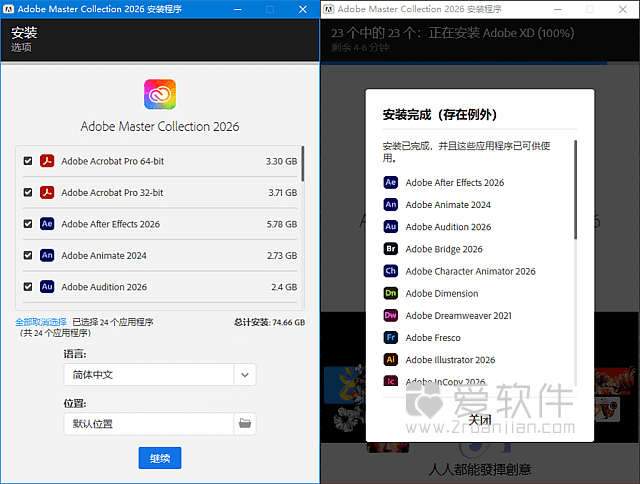Click Adobe Dimension entry
The width and height of the screenshot is (640, 484).
[442, 293]
